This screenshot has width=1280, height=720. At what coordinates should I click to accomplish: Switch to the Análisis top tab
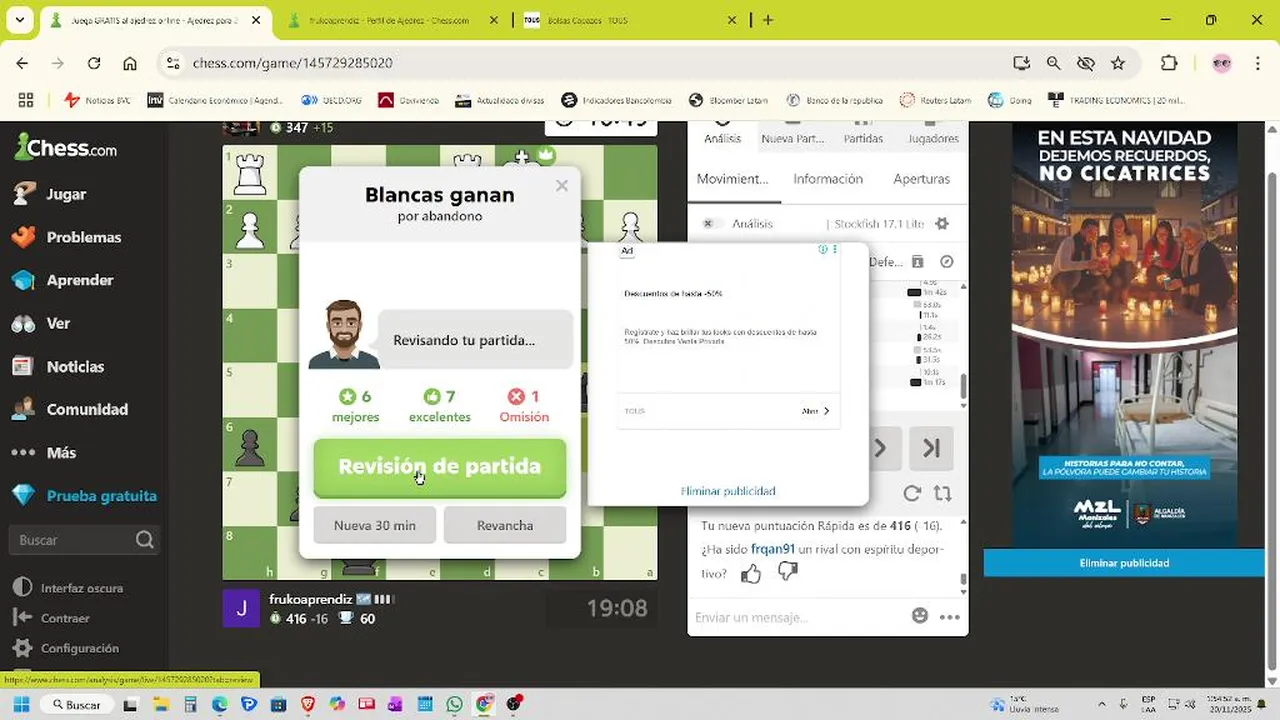tap(722, 138)
